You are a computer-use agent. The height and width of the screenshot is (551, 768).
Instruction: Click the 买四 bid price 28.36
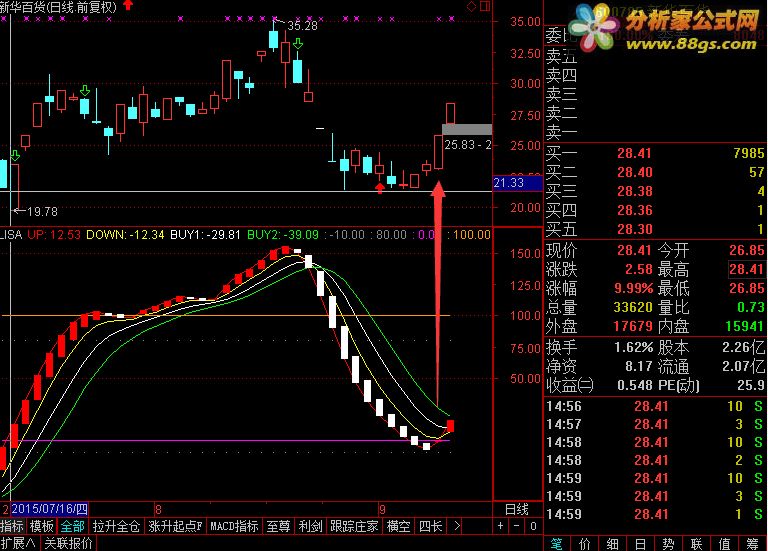tap(634, 210)
